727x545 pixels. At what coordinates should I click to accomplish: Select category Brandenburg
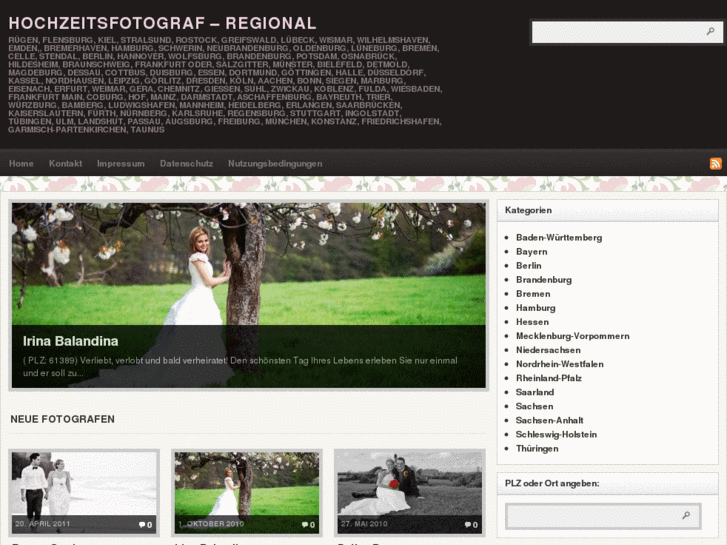544,280
